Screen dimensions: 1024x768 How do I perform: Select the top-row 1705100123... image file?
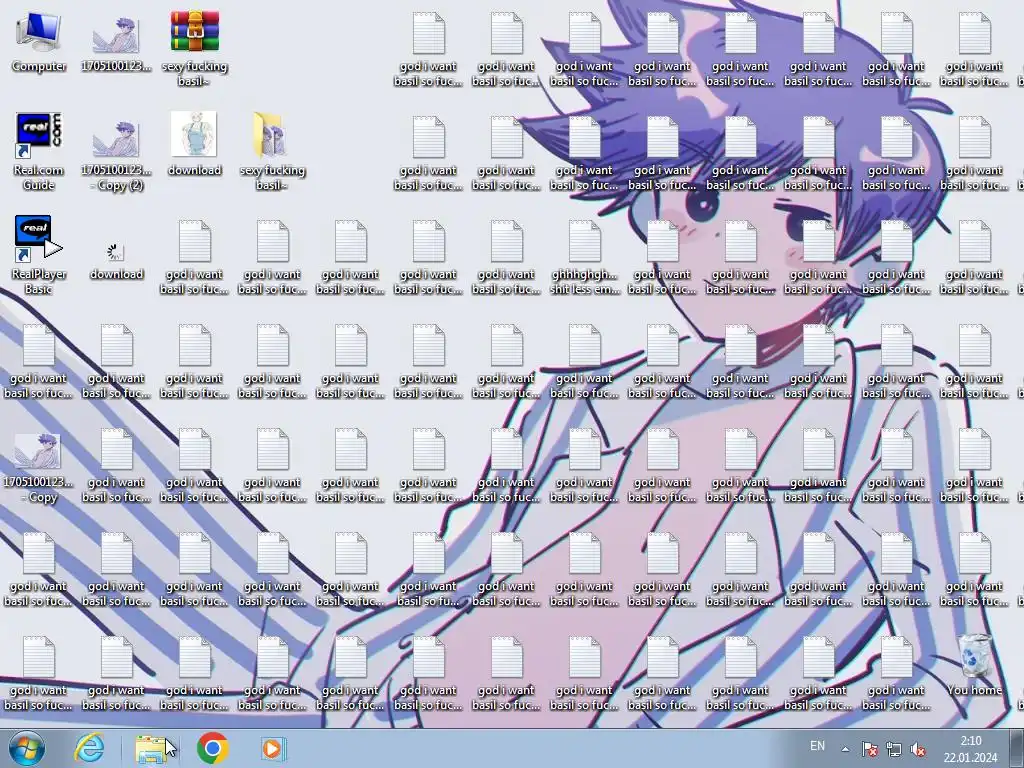116,42
